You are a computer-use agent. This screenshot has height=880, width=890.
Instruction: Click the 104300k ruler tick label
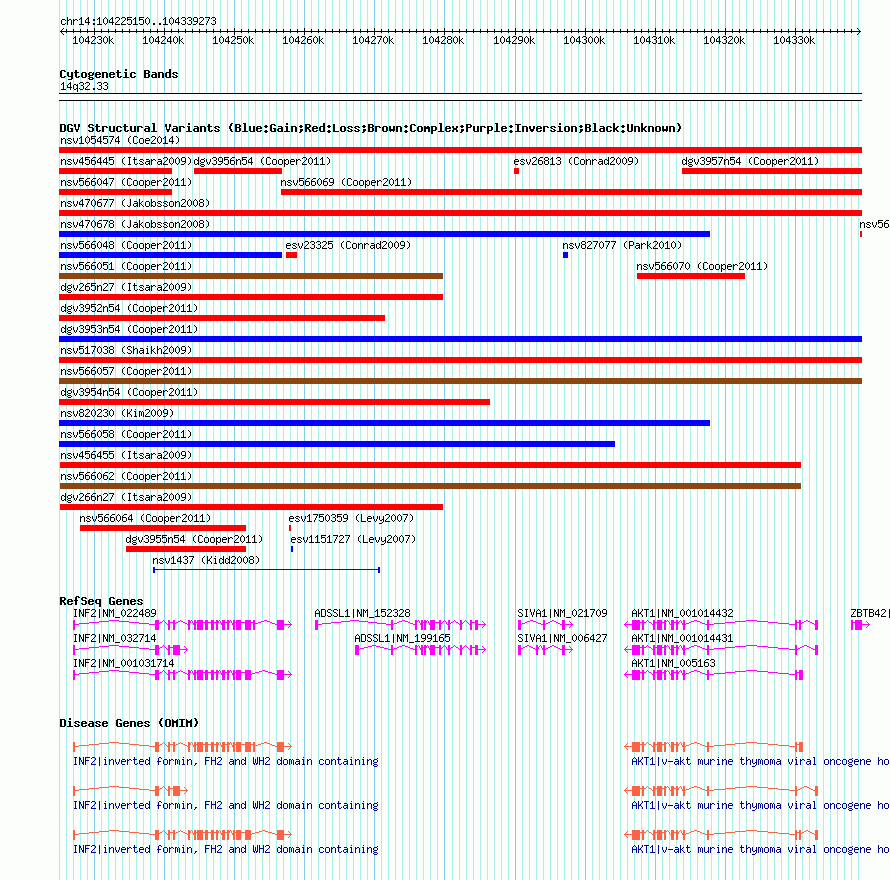(584, 40)
